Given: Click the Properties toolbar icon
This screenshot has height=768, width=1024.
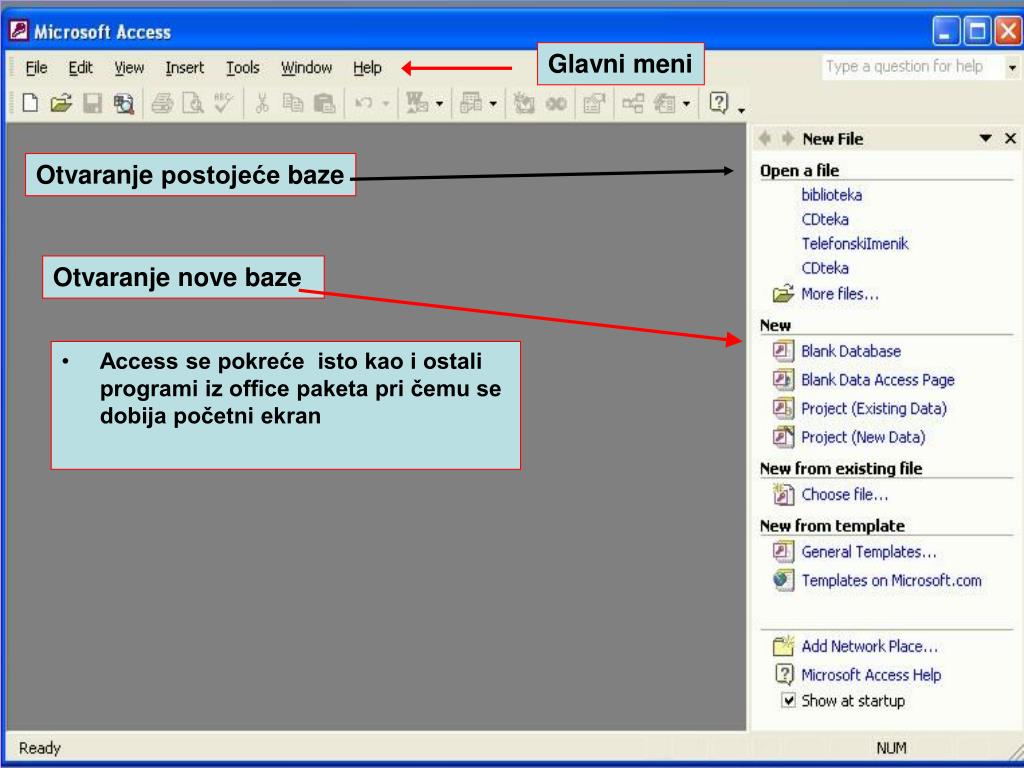Looking at the screenshot, I should 594,103.
